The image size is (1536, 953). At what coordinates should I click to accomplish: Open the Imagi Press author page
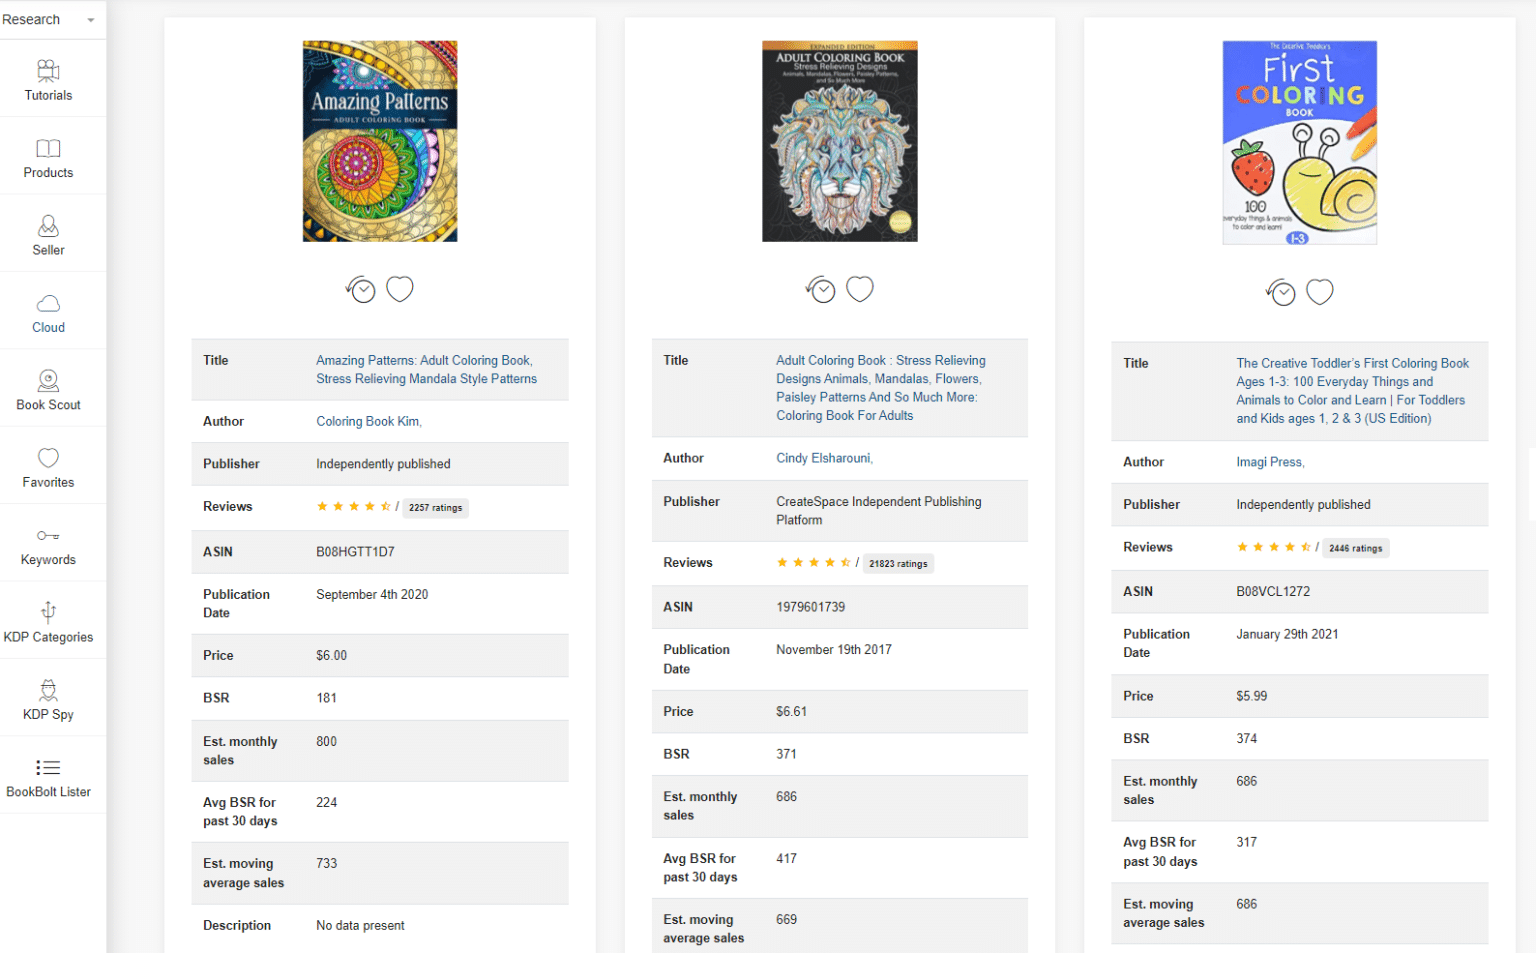[1269, 461]
